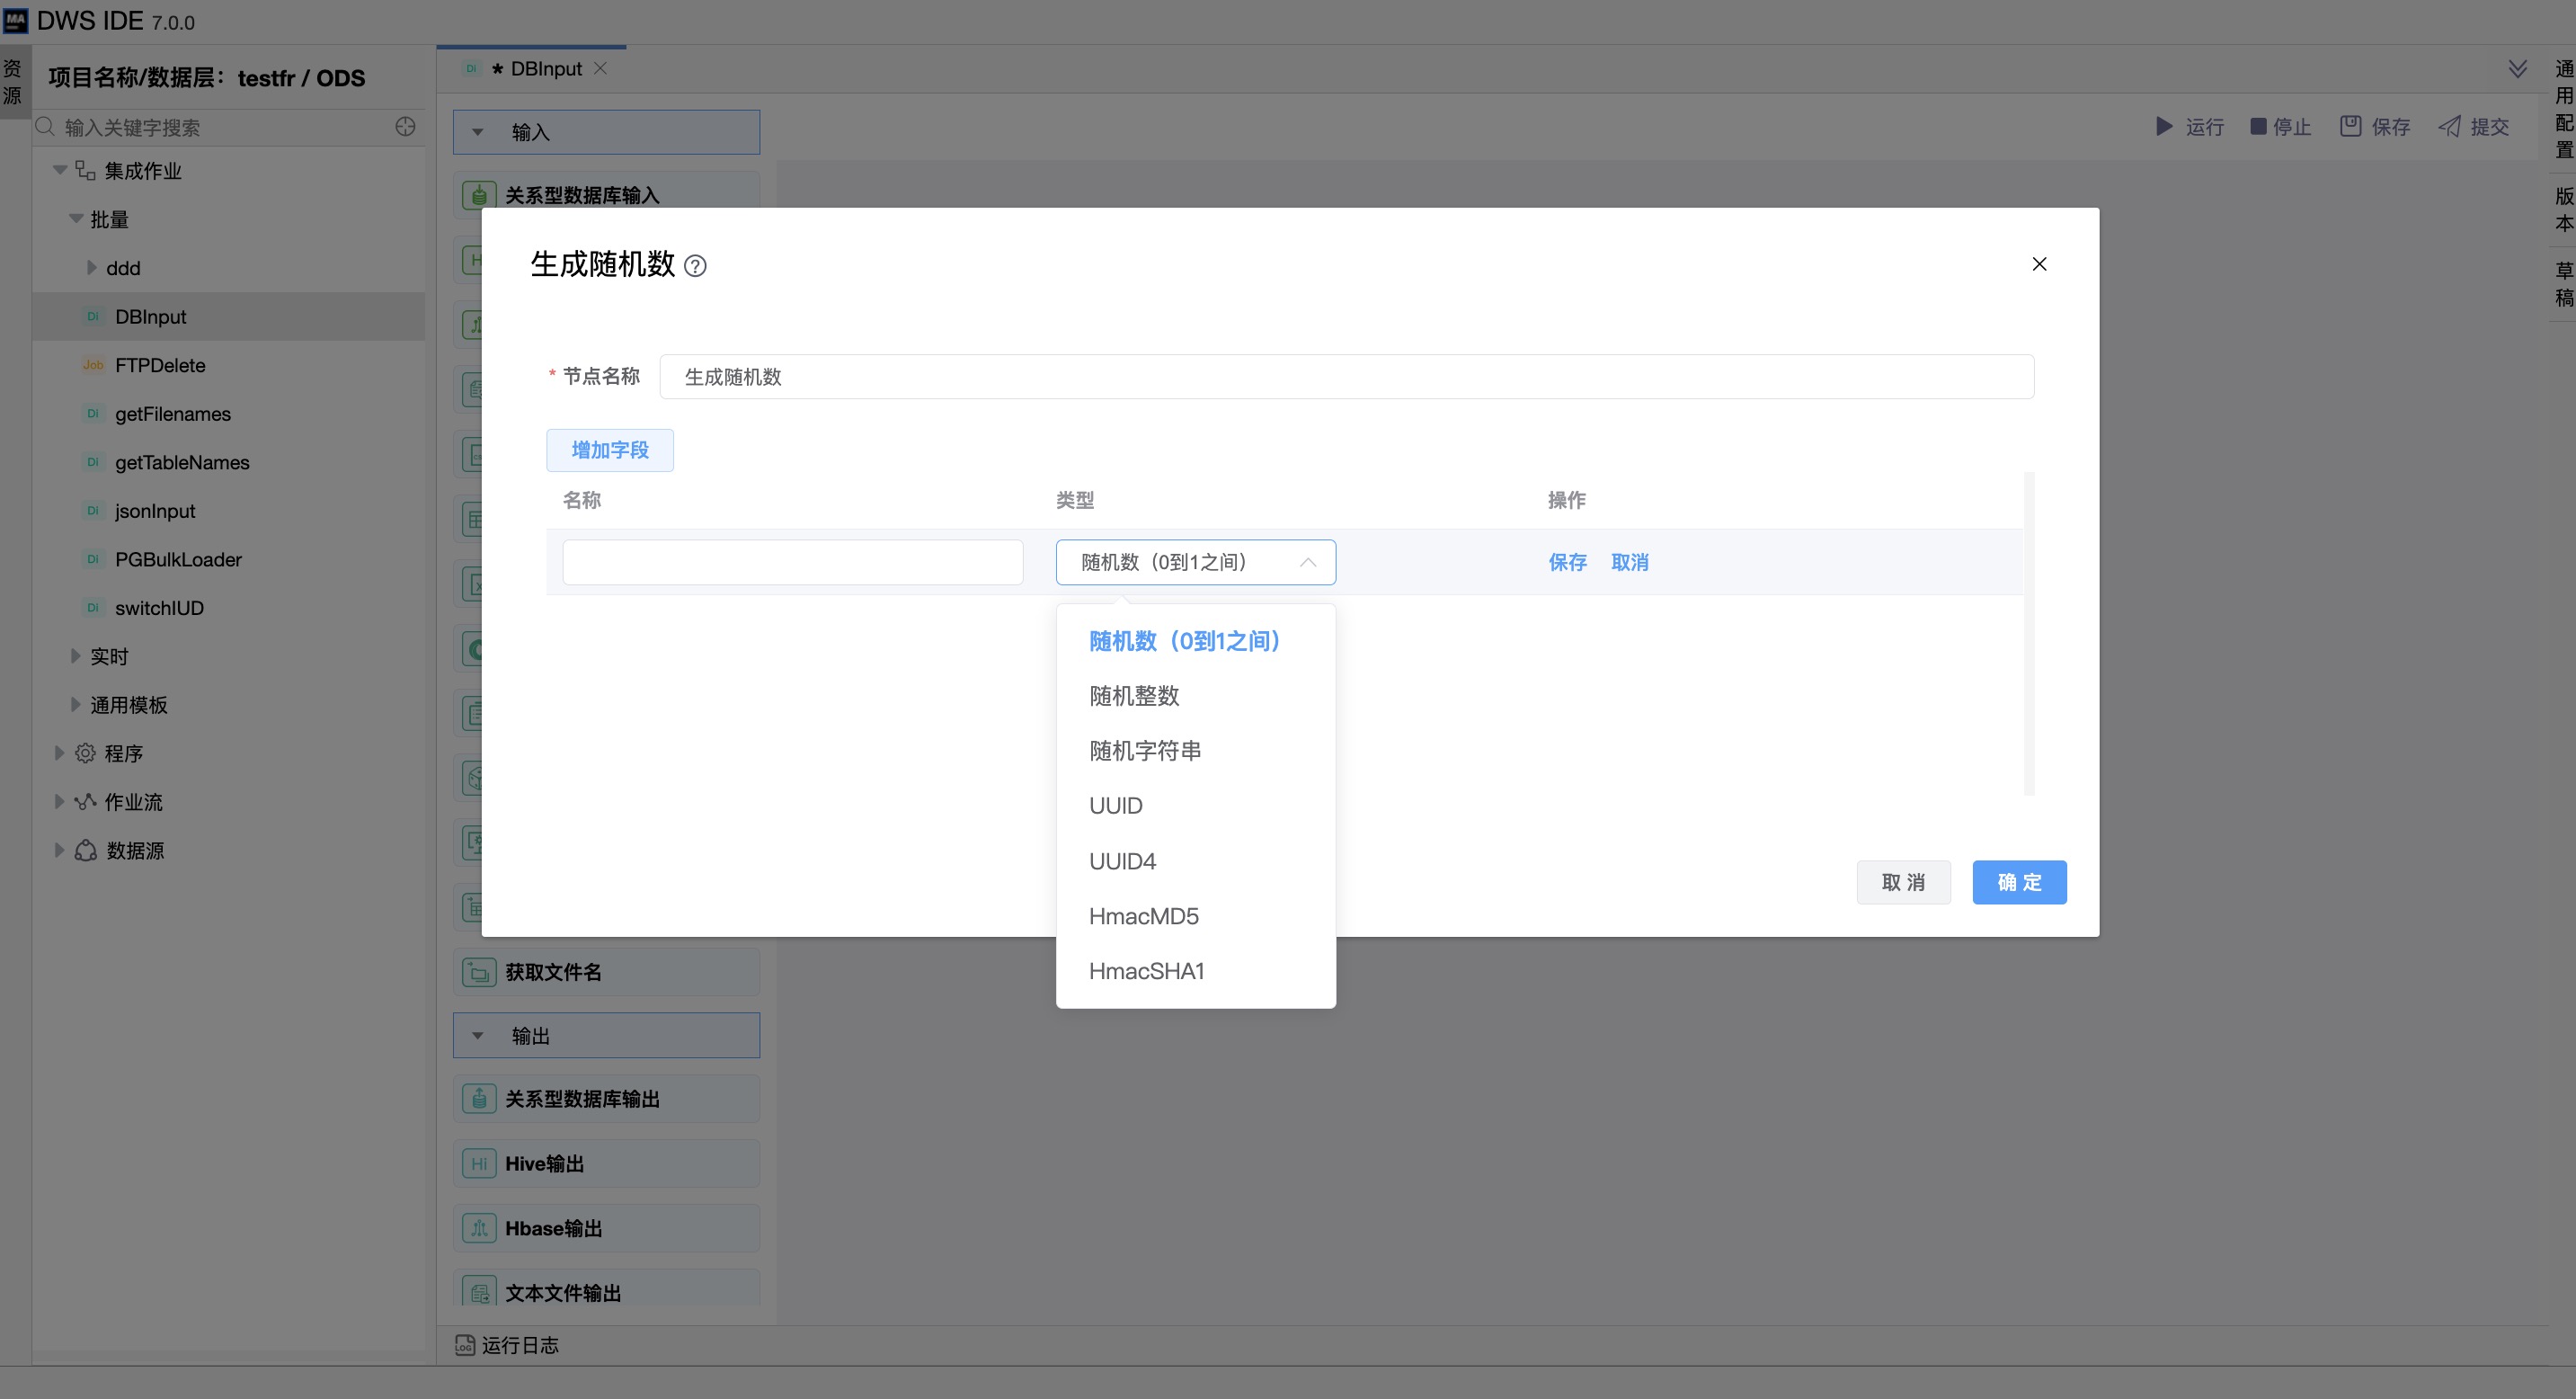Expand the 实时 tree node
Image resolution: width=2576 pixels, height=1399 pixels.
pyautogui.click(x=76, y=656)
